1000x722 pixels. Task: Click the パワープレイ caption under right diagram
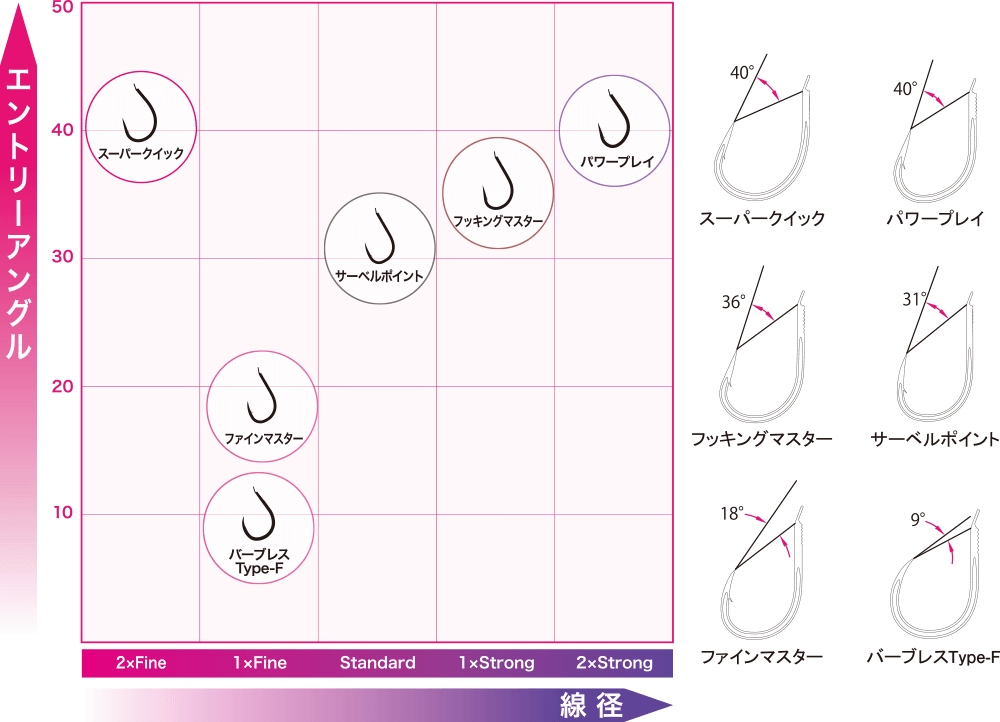[935, 218]
